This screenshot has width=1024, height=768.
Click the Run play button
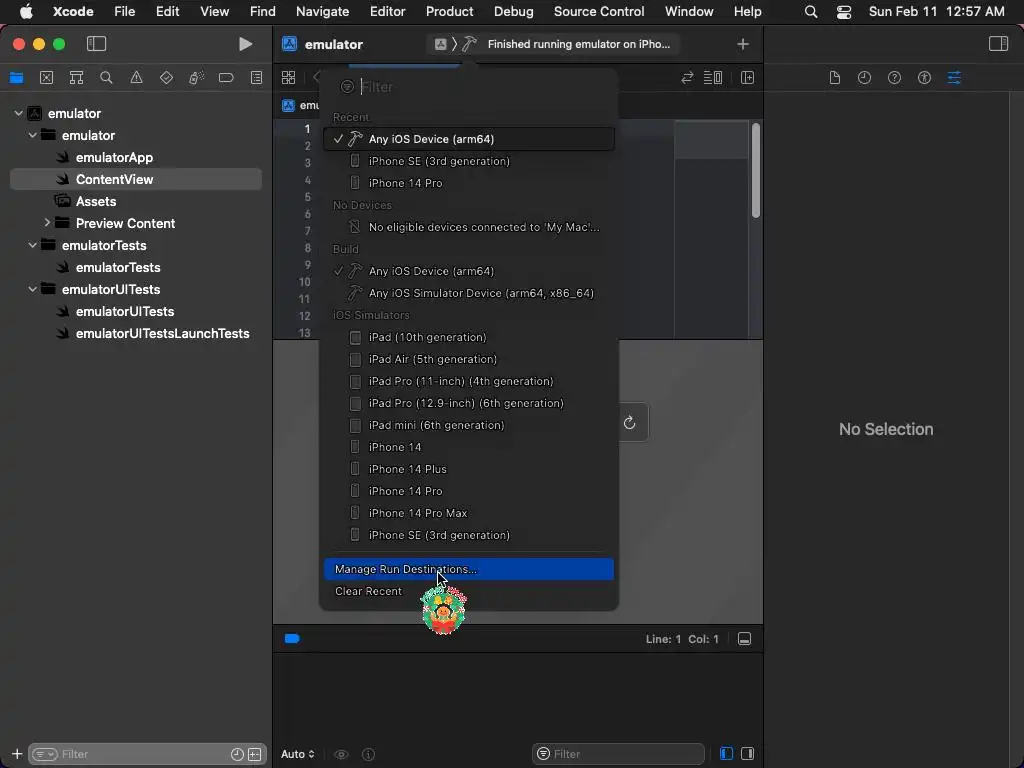246,44
